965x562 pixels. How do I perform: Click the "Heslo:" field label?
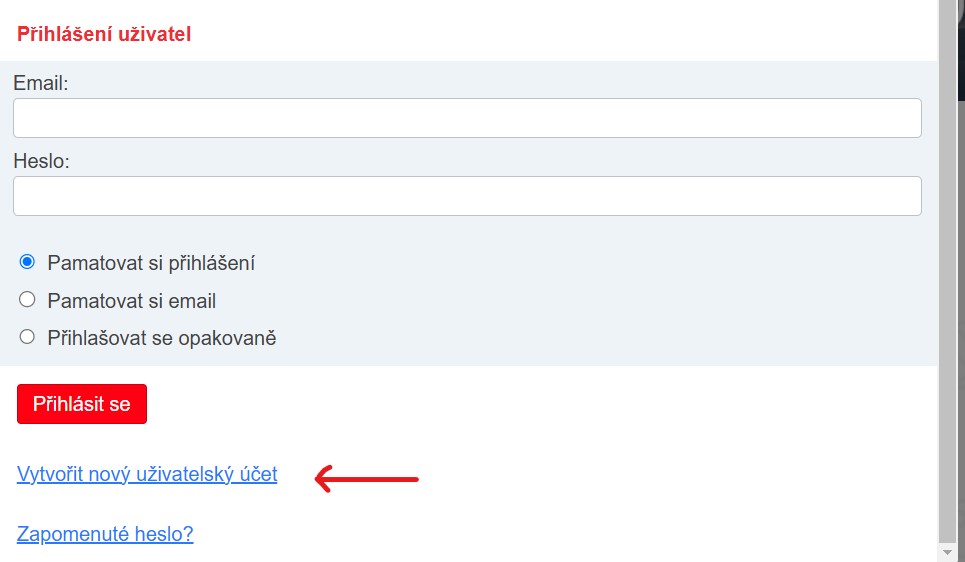(x=41, y=161)
